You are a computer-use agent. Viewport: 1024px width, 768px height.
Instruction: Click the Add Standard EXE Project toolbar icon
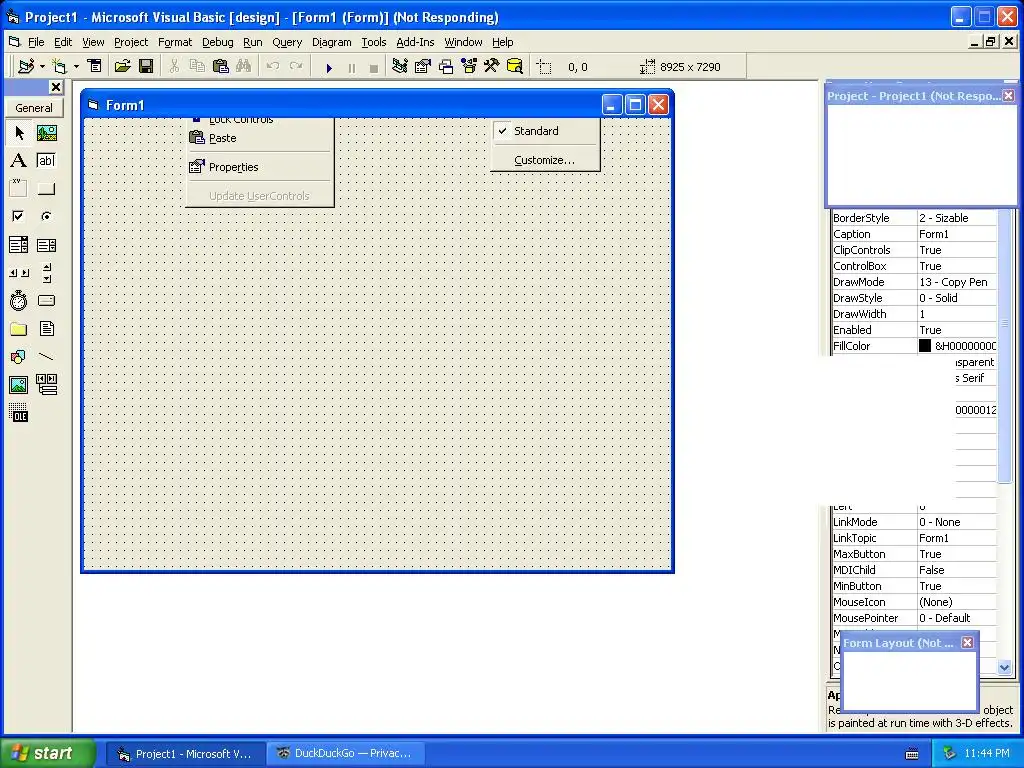(26, 67)
